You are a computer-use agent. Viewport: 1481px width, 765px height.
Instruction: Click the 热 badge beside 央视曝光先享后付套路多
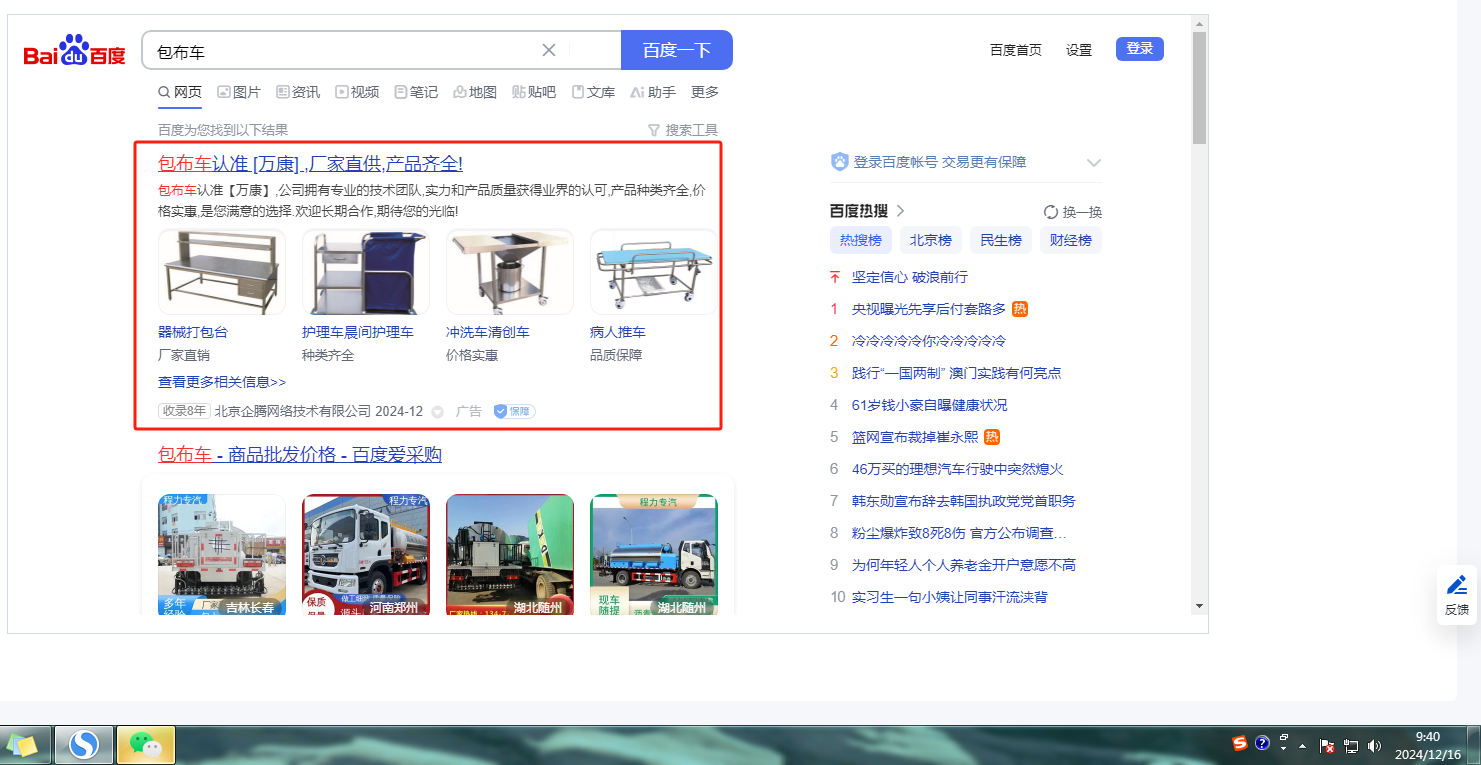[1020, 309]
